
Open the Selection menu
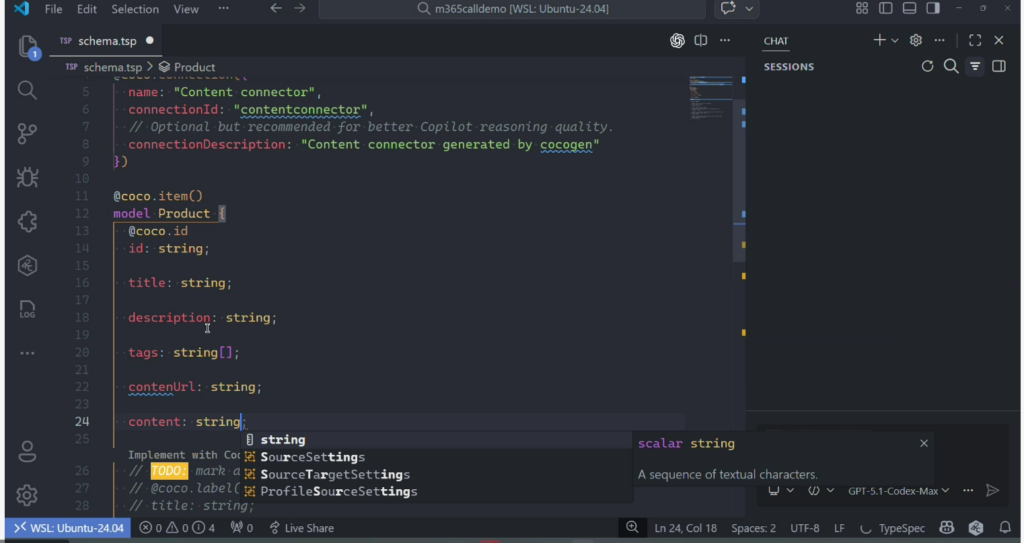pos(135,9)
